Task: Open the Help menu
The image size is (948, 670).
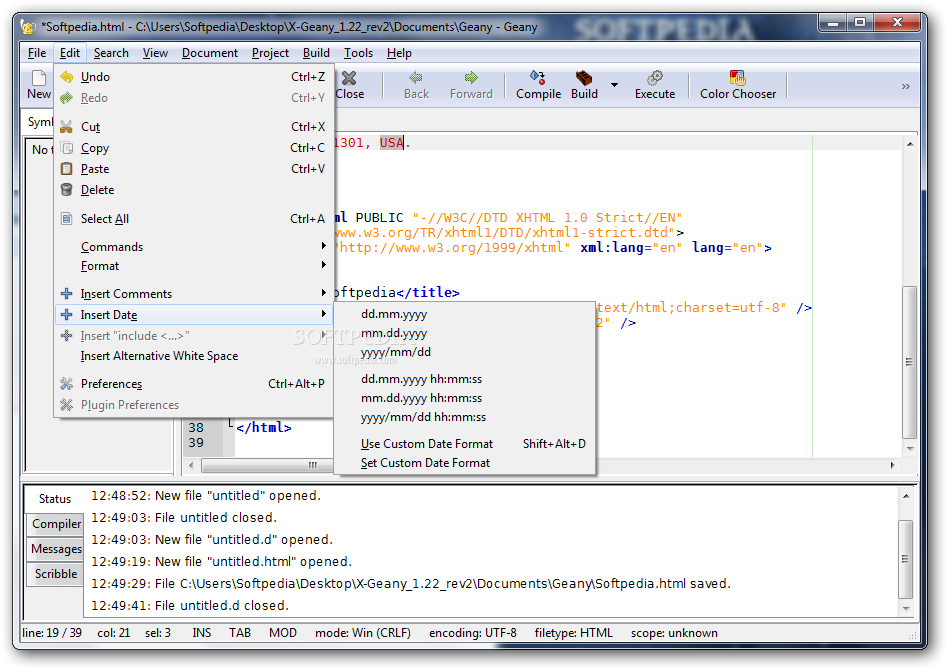Action: tap(399, 53)
